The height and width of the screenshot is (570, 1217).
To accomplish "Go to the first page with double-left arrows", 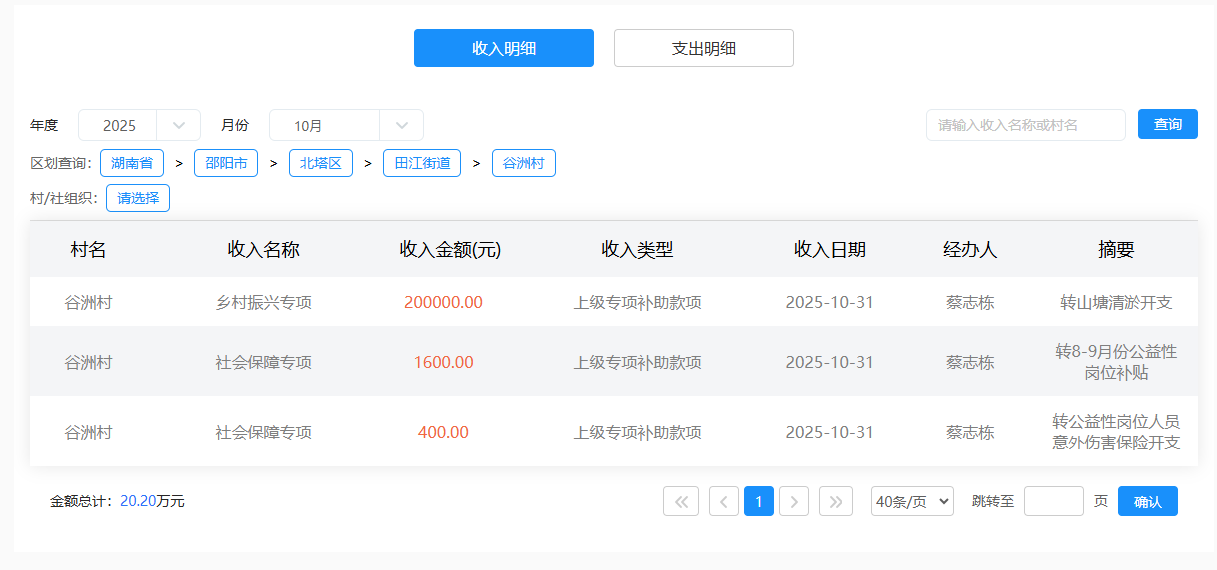I will coord(681,501).
